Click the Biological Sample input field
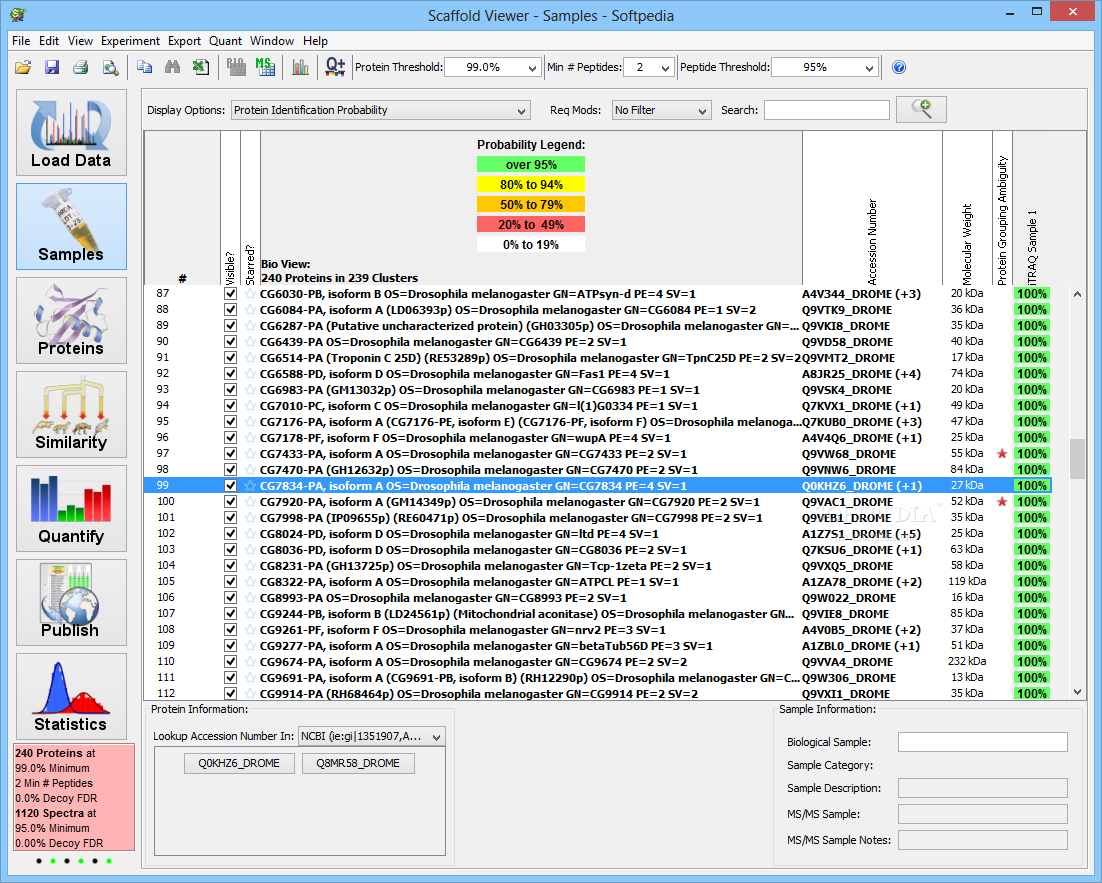 (983, 742)
